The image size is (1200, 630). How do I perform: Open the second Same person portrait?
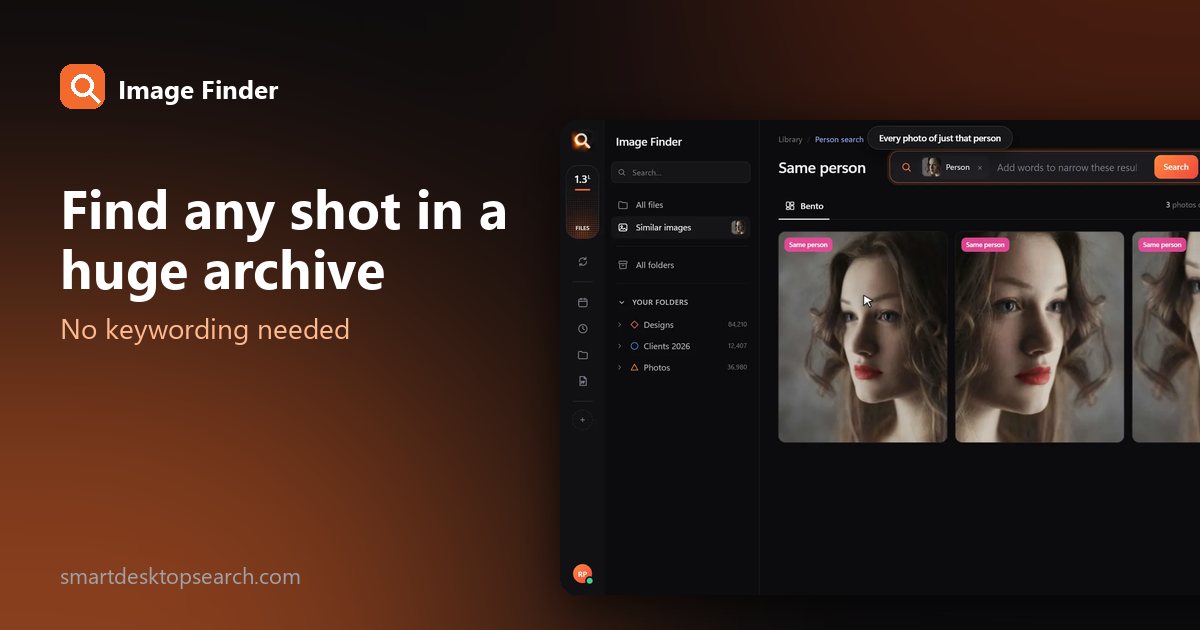[1039, 337]
